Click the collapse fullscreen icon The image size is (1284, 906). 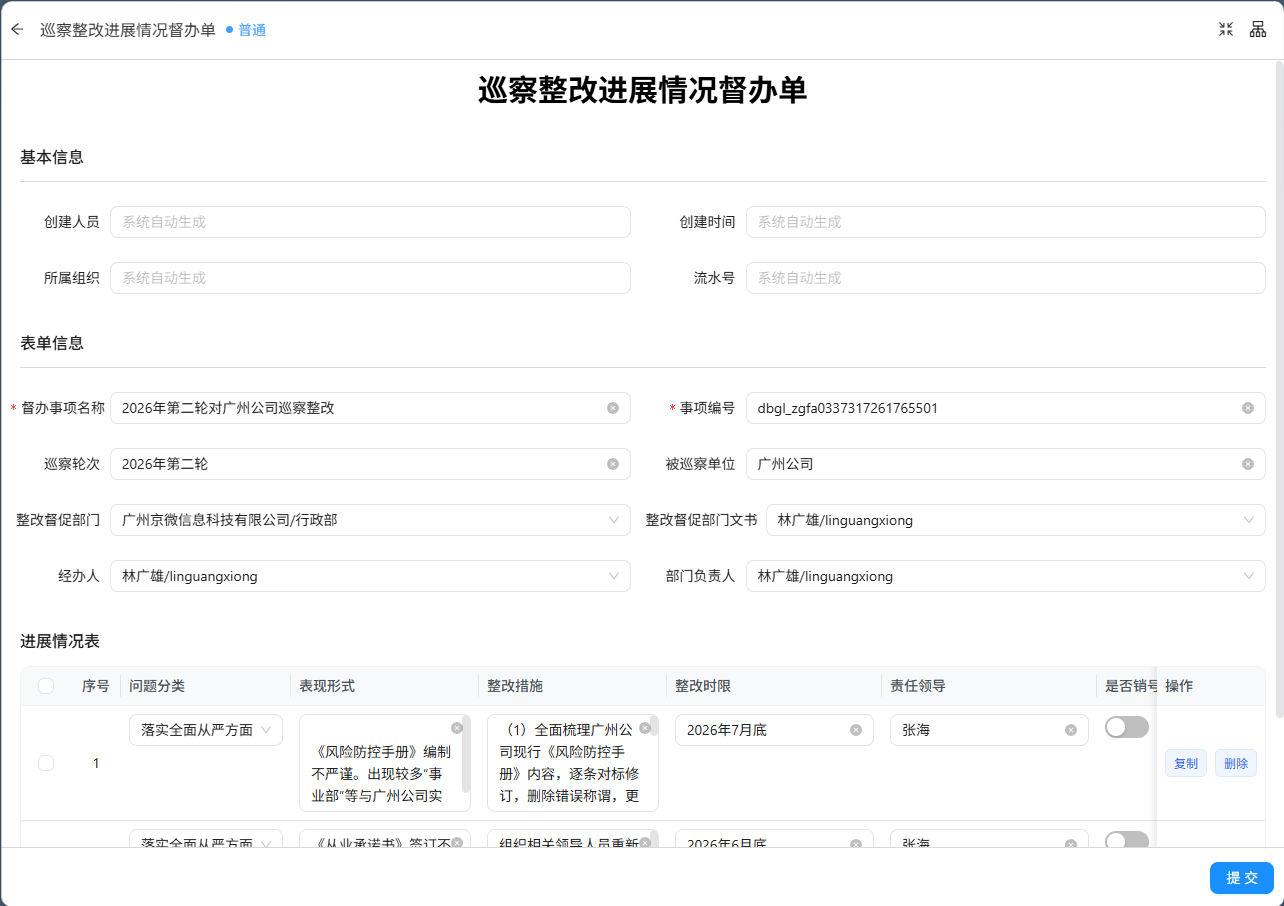[x=1226, y=29]
